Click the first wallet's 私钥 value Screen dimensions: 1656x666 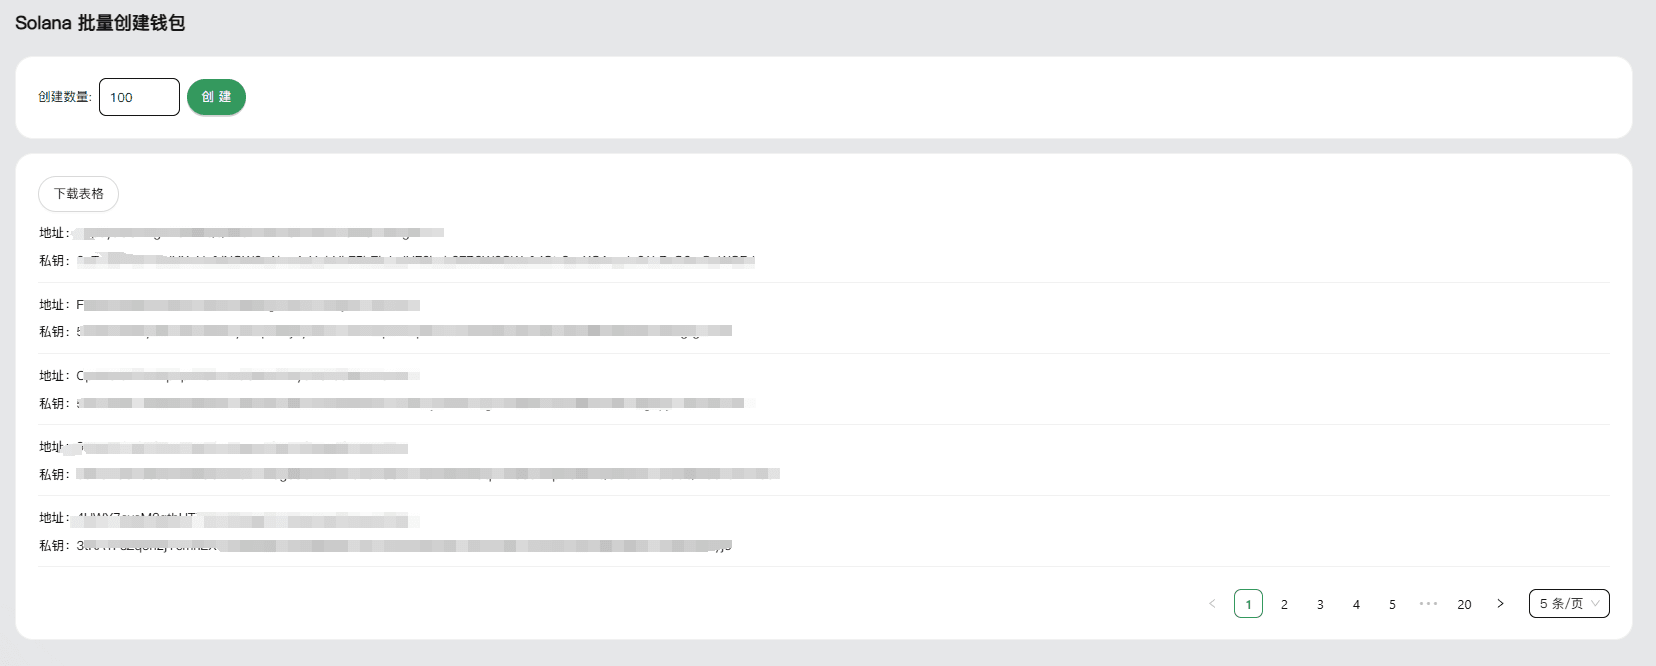tap(415, 260)
